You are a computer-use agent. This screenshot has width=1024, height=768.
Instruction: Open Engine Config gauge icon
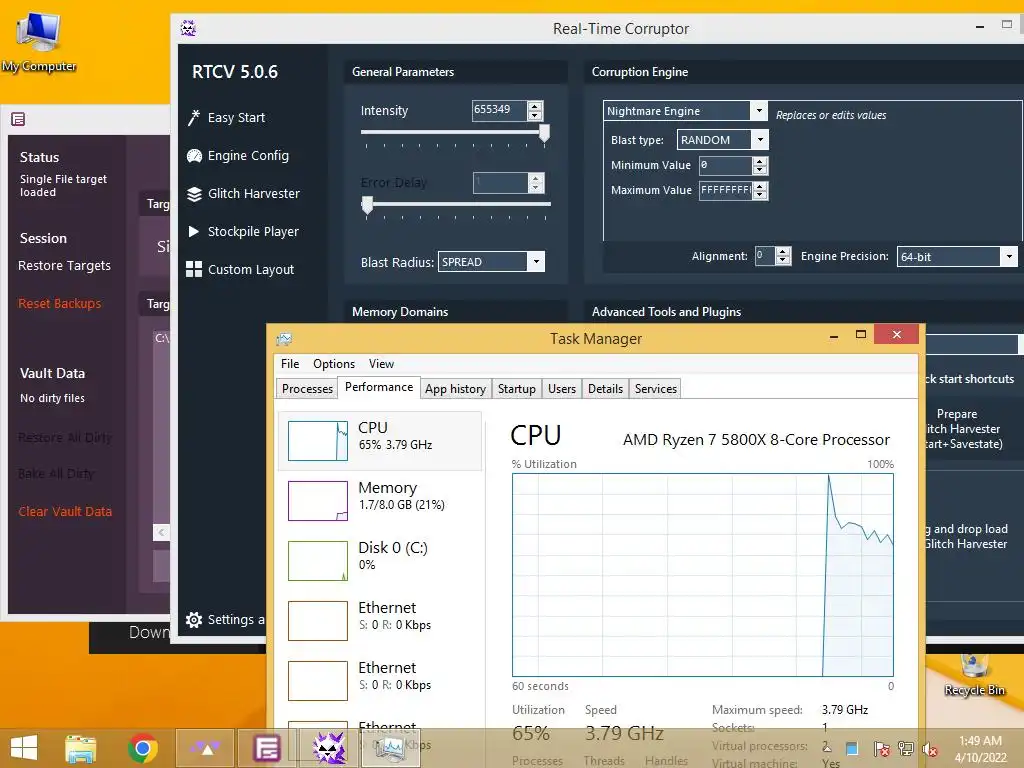[194, 155]
